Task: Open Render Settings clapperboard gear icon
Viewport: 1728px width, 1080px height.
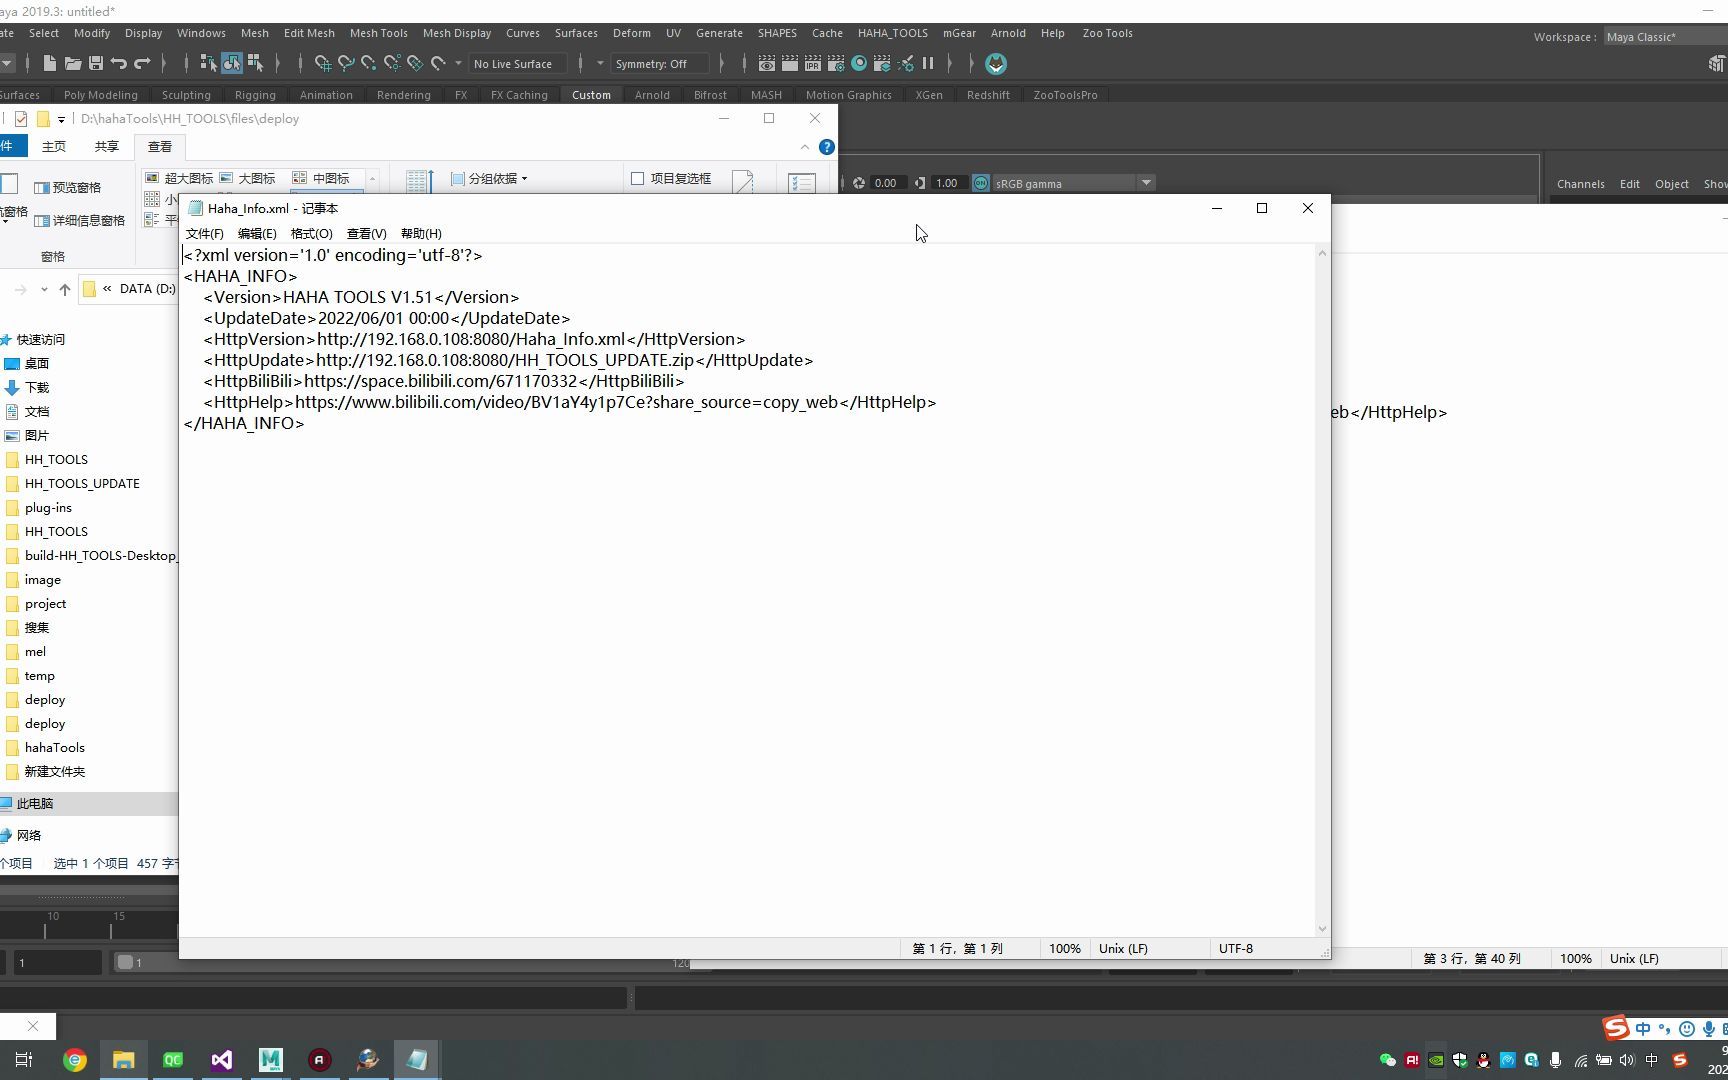Action: (x=835, y=63)
